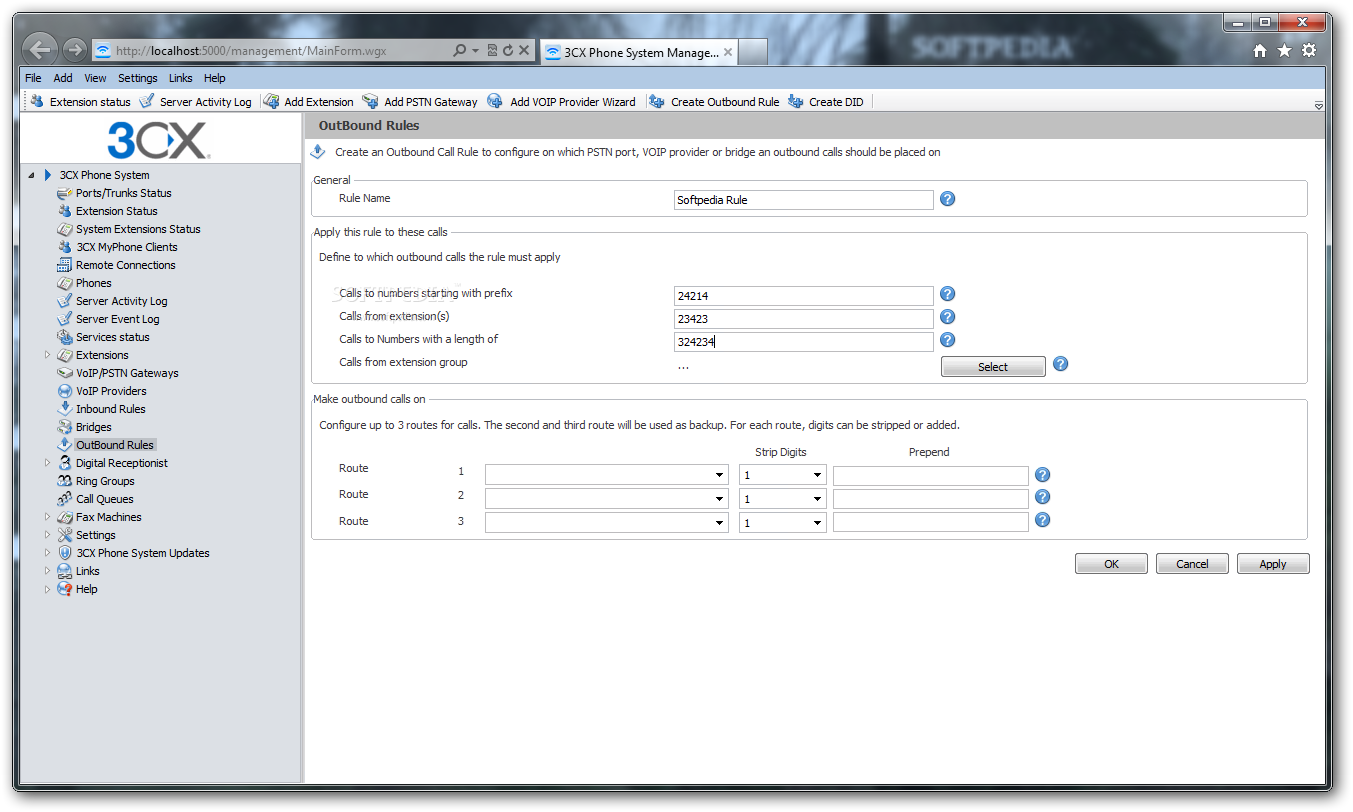1353x812 pixels.
Task: Open the View menu
Action: pyautogui.click(x=95, y=78)
